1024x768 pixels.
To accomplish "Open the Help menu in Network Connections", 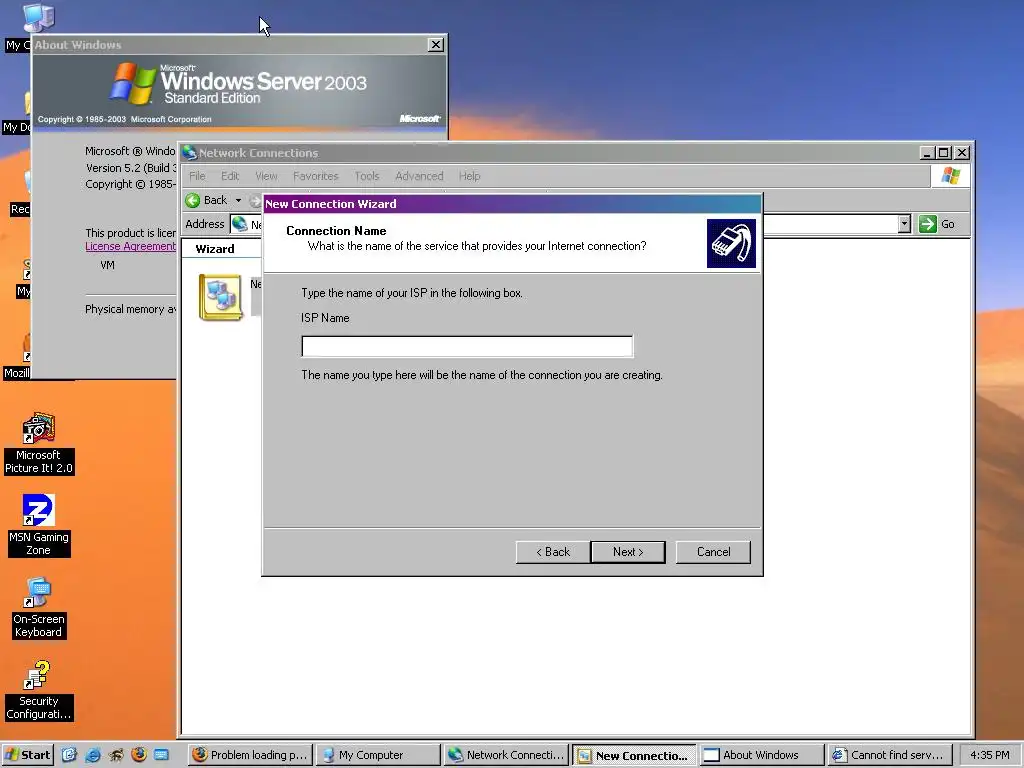I will (x=469, y=176).
